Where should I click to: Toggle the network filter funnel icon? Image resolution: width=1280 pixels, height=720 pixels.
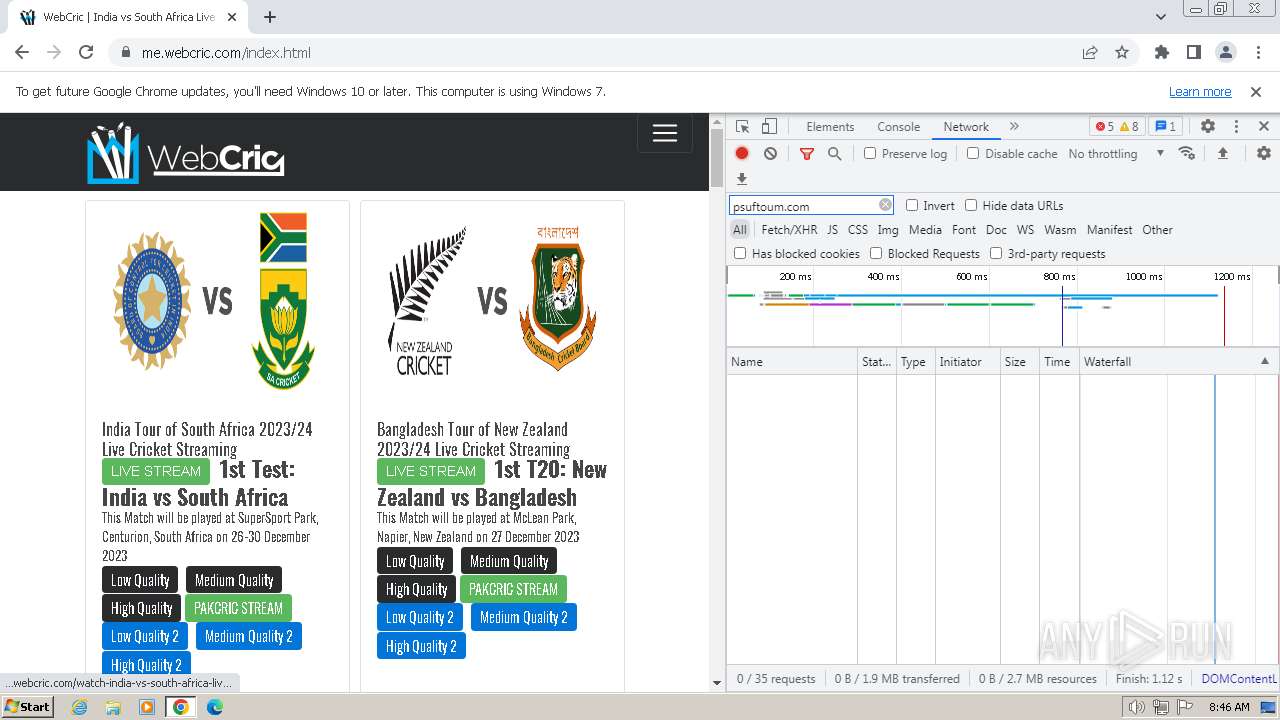tap(807, 153)
